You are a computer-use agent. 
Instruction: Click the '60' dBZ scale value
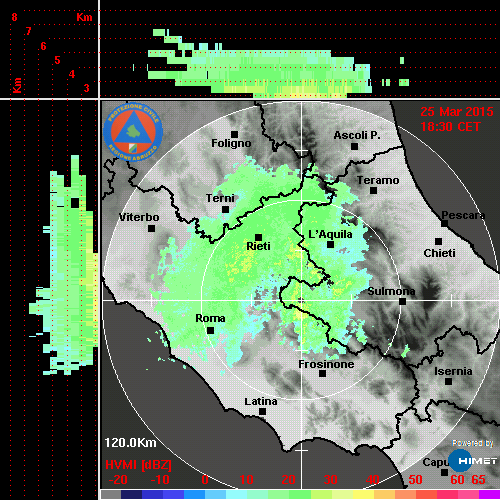pos(457,480)
